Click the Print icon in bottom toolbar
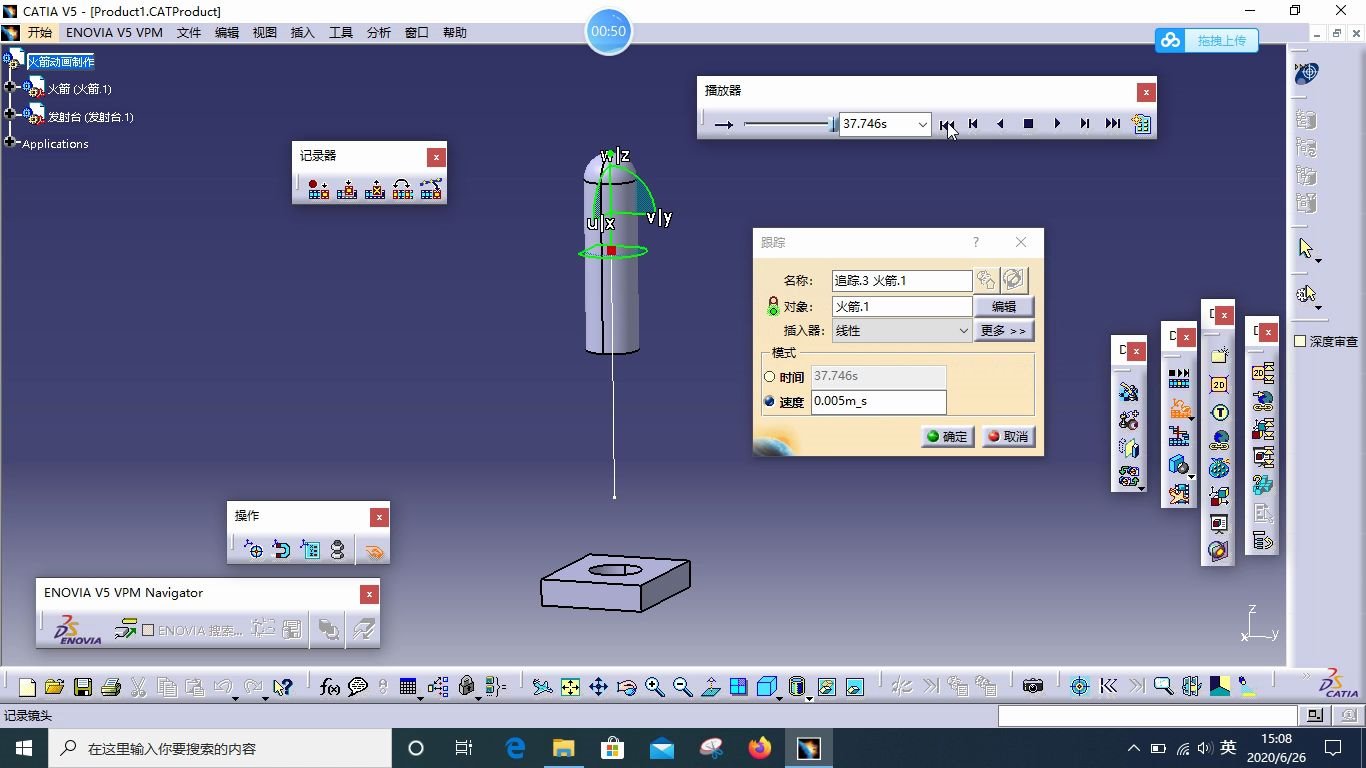Screen dimensions: 1366x768 click(111, 687)
